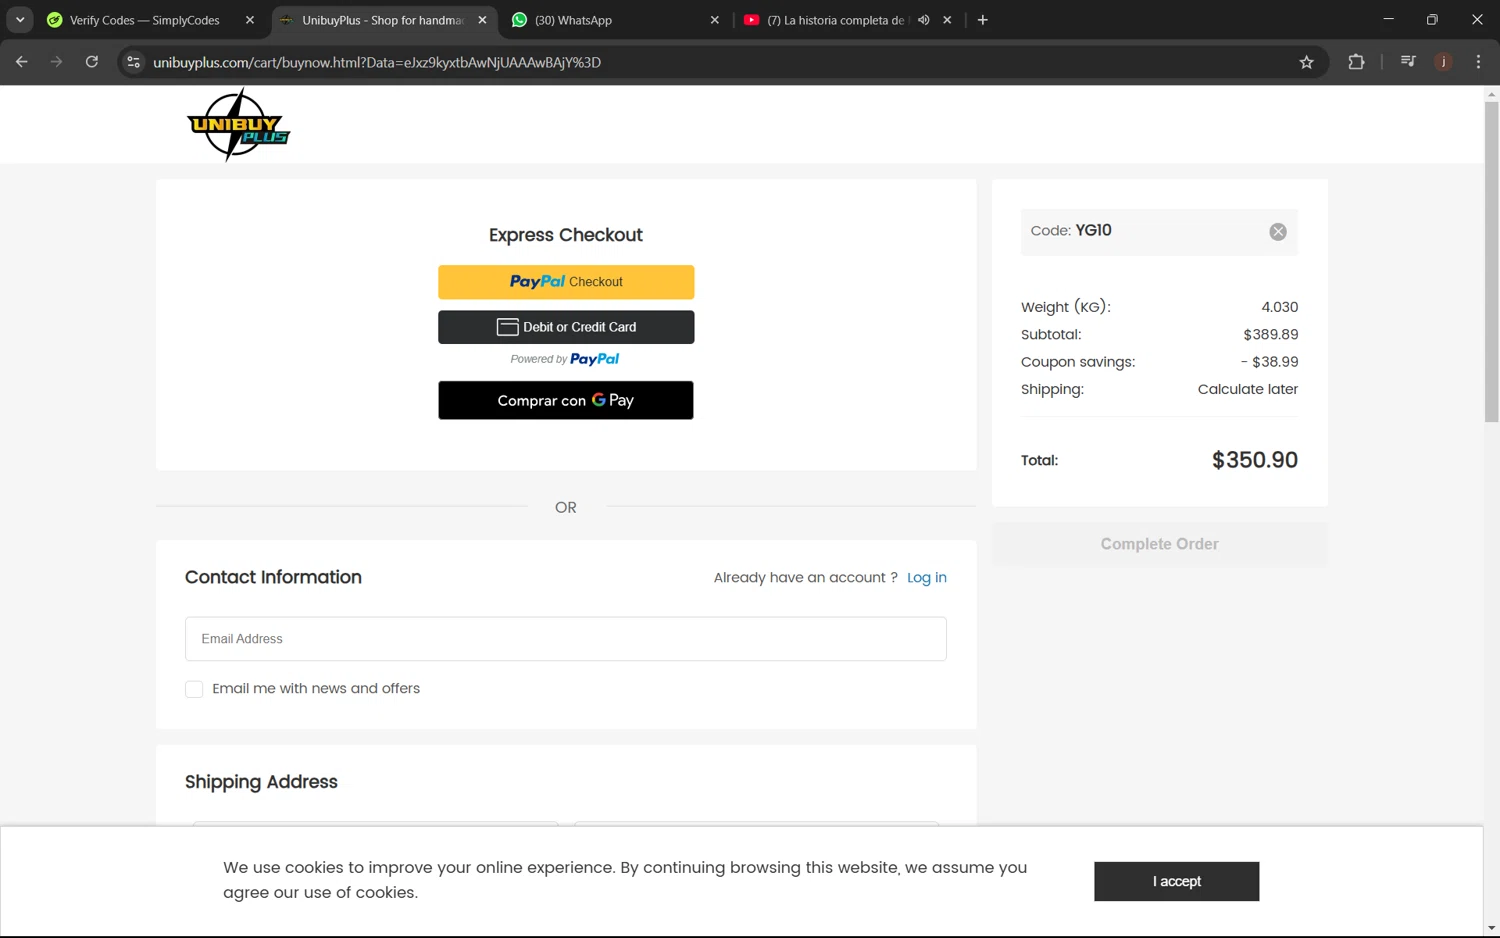Close the YouTube La historia tab
The height and width of the screenshot is (938, 1500).
click(947, 20)
